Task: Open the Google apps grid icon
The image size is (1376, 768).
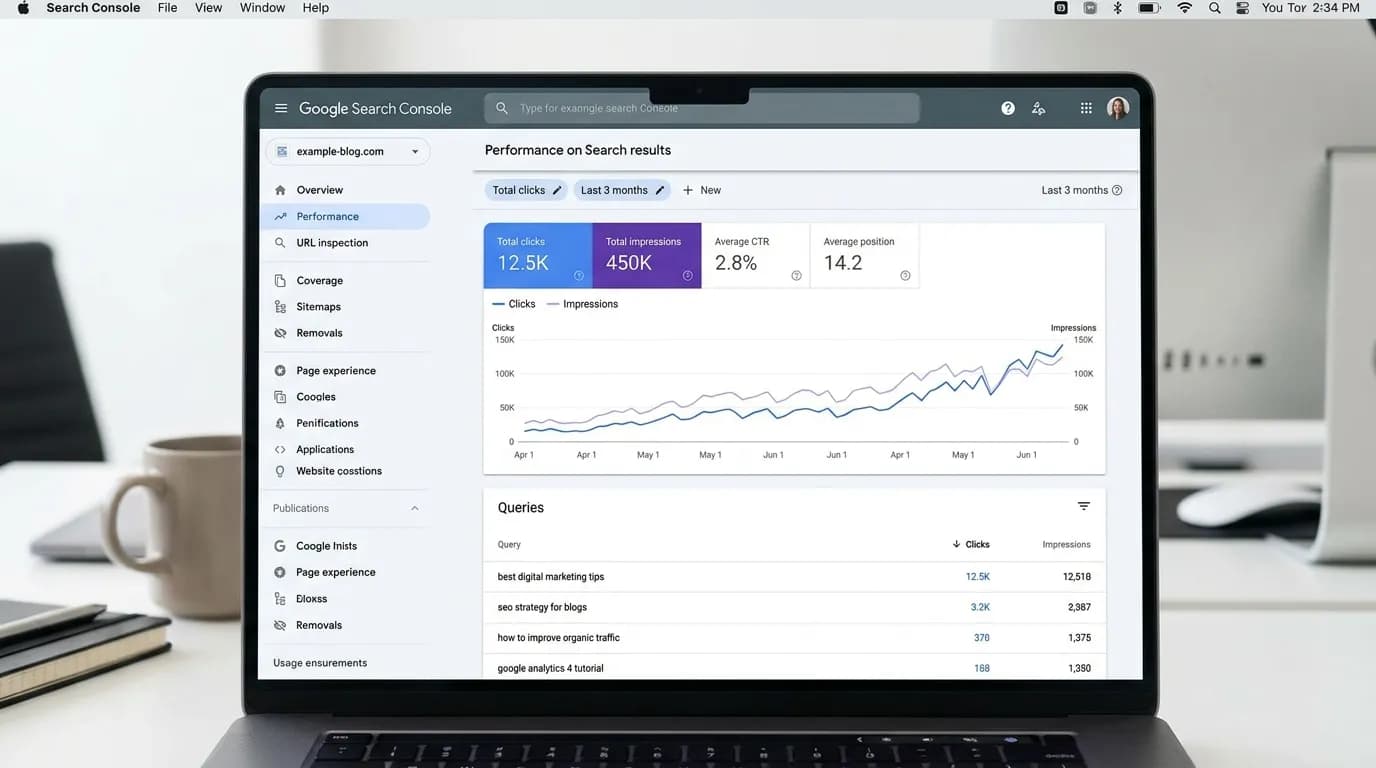Action: click(1086, 108)
